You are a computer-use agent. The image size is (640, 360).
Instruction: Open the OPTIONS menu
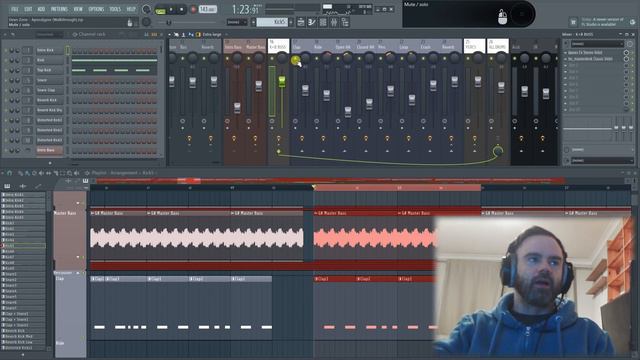tap(96, 9)
